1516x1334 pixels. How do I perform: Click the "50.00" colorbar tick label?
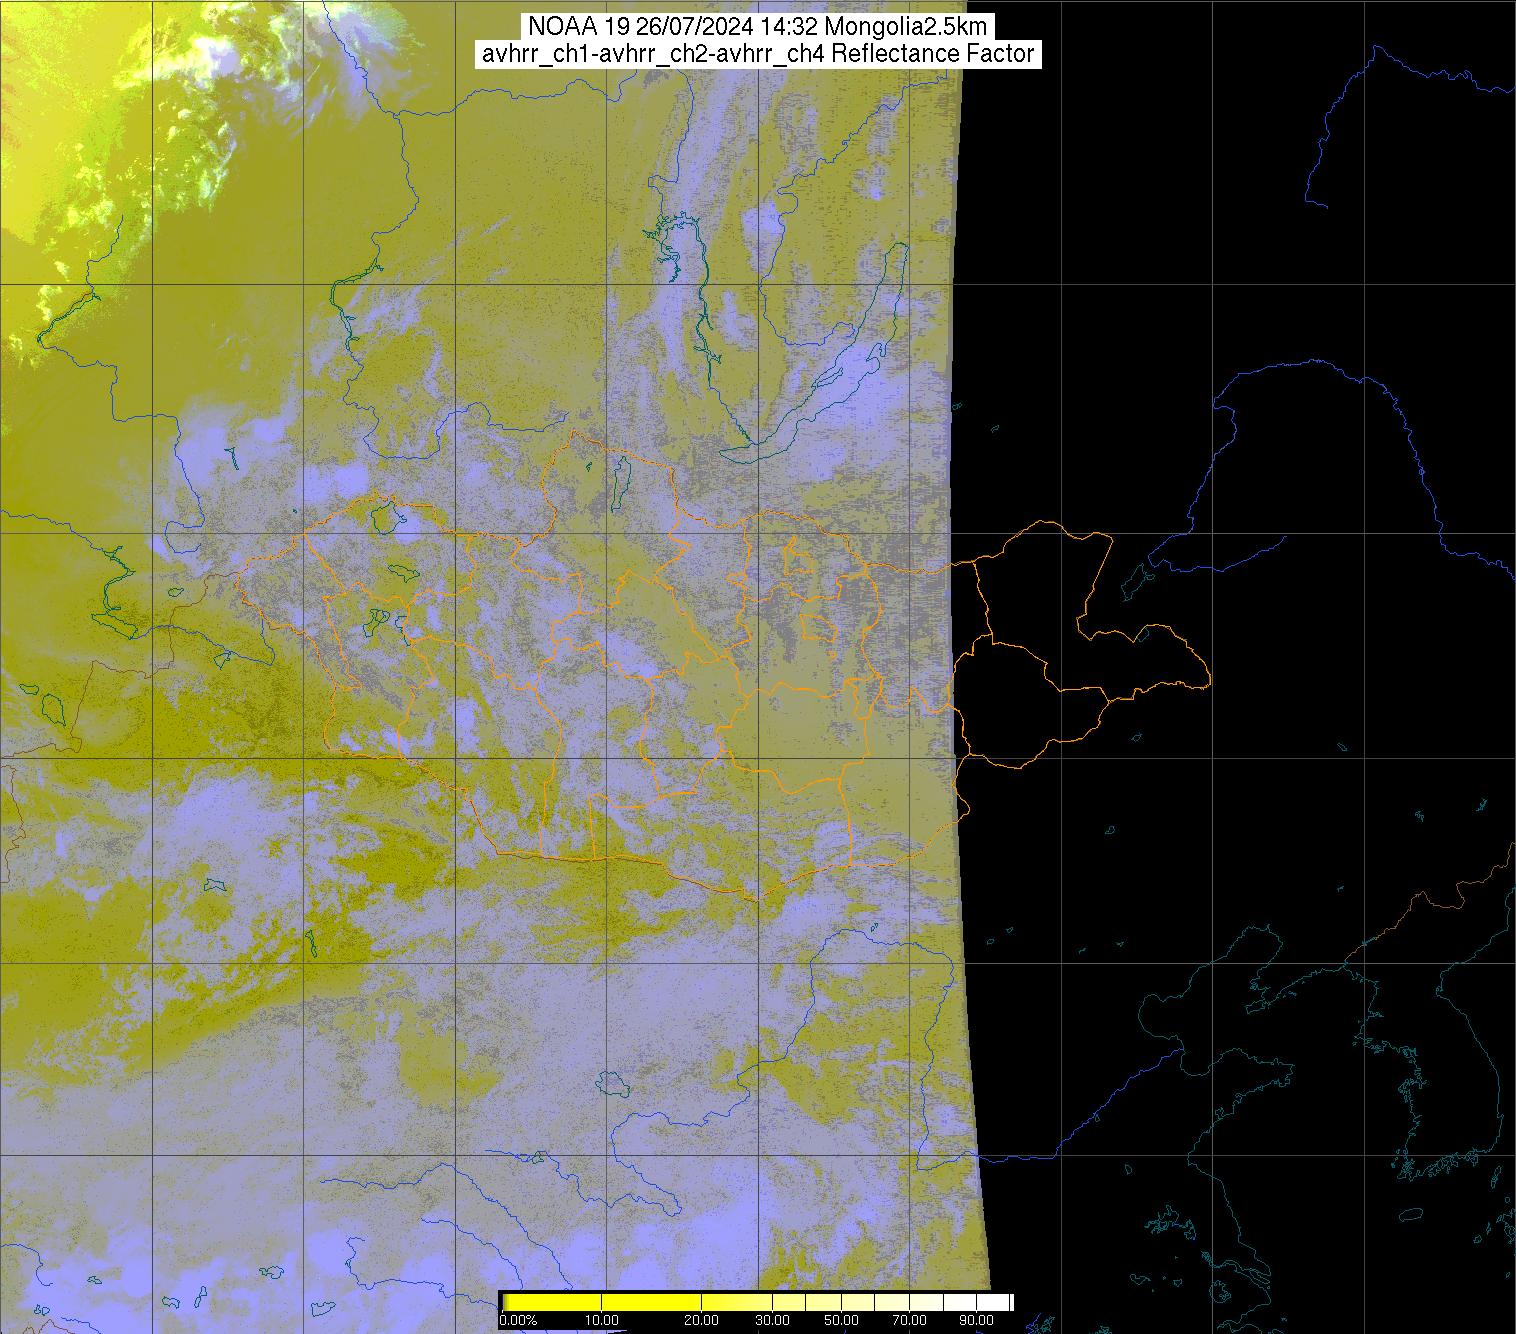(843, 1321)
